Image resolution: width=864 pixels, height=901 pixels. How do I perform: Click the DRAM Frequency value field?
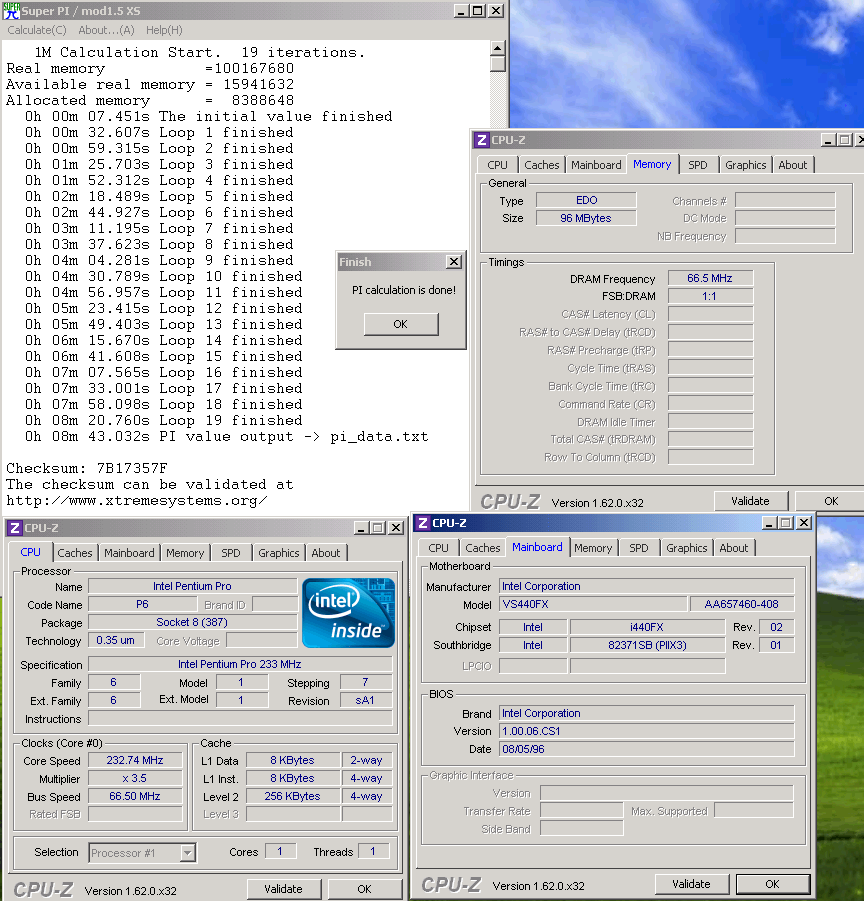coord(710,279)
